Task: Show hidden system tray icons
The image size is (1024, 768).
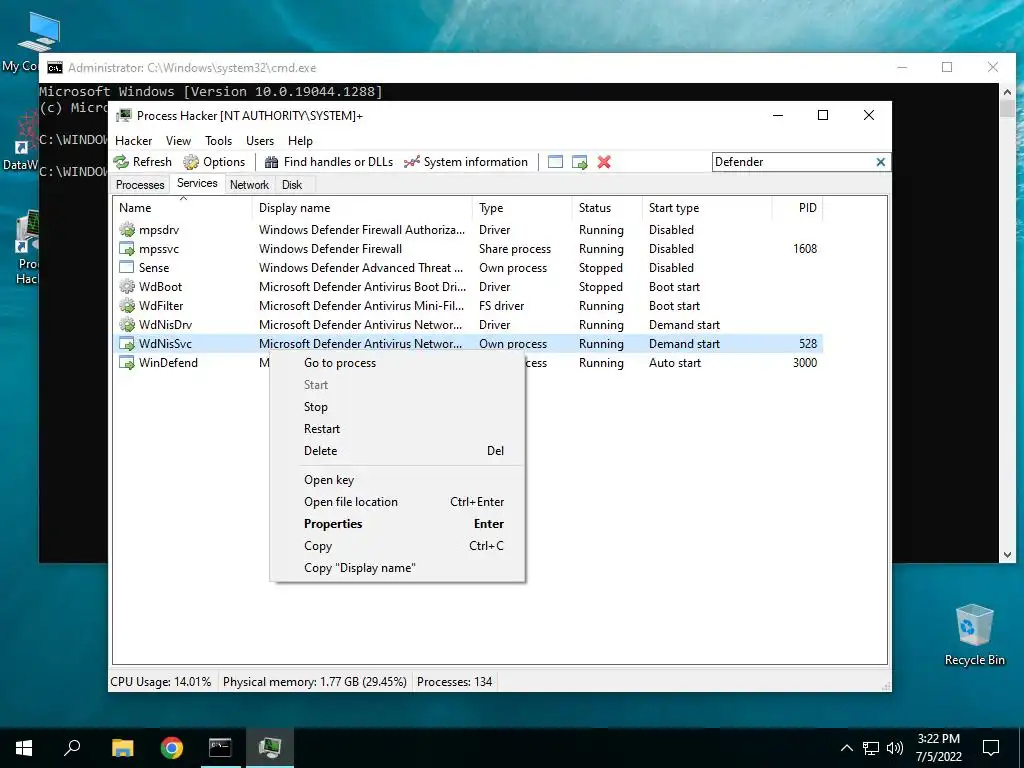Action: 846,748
